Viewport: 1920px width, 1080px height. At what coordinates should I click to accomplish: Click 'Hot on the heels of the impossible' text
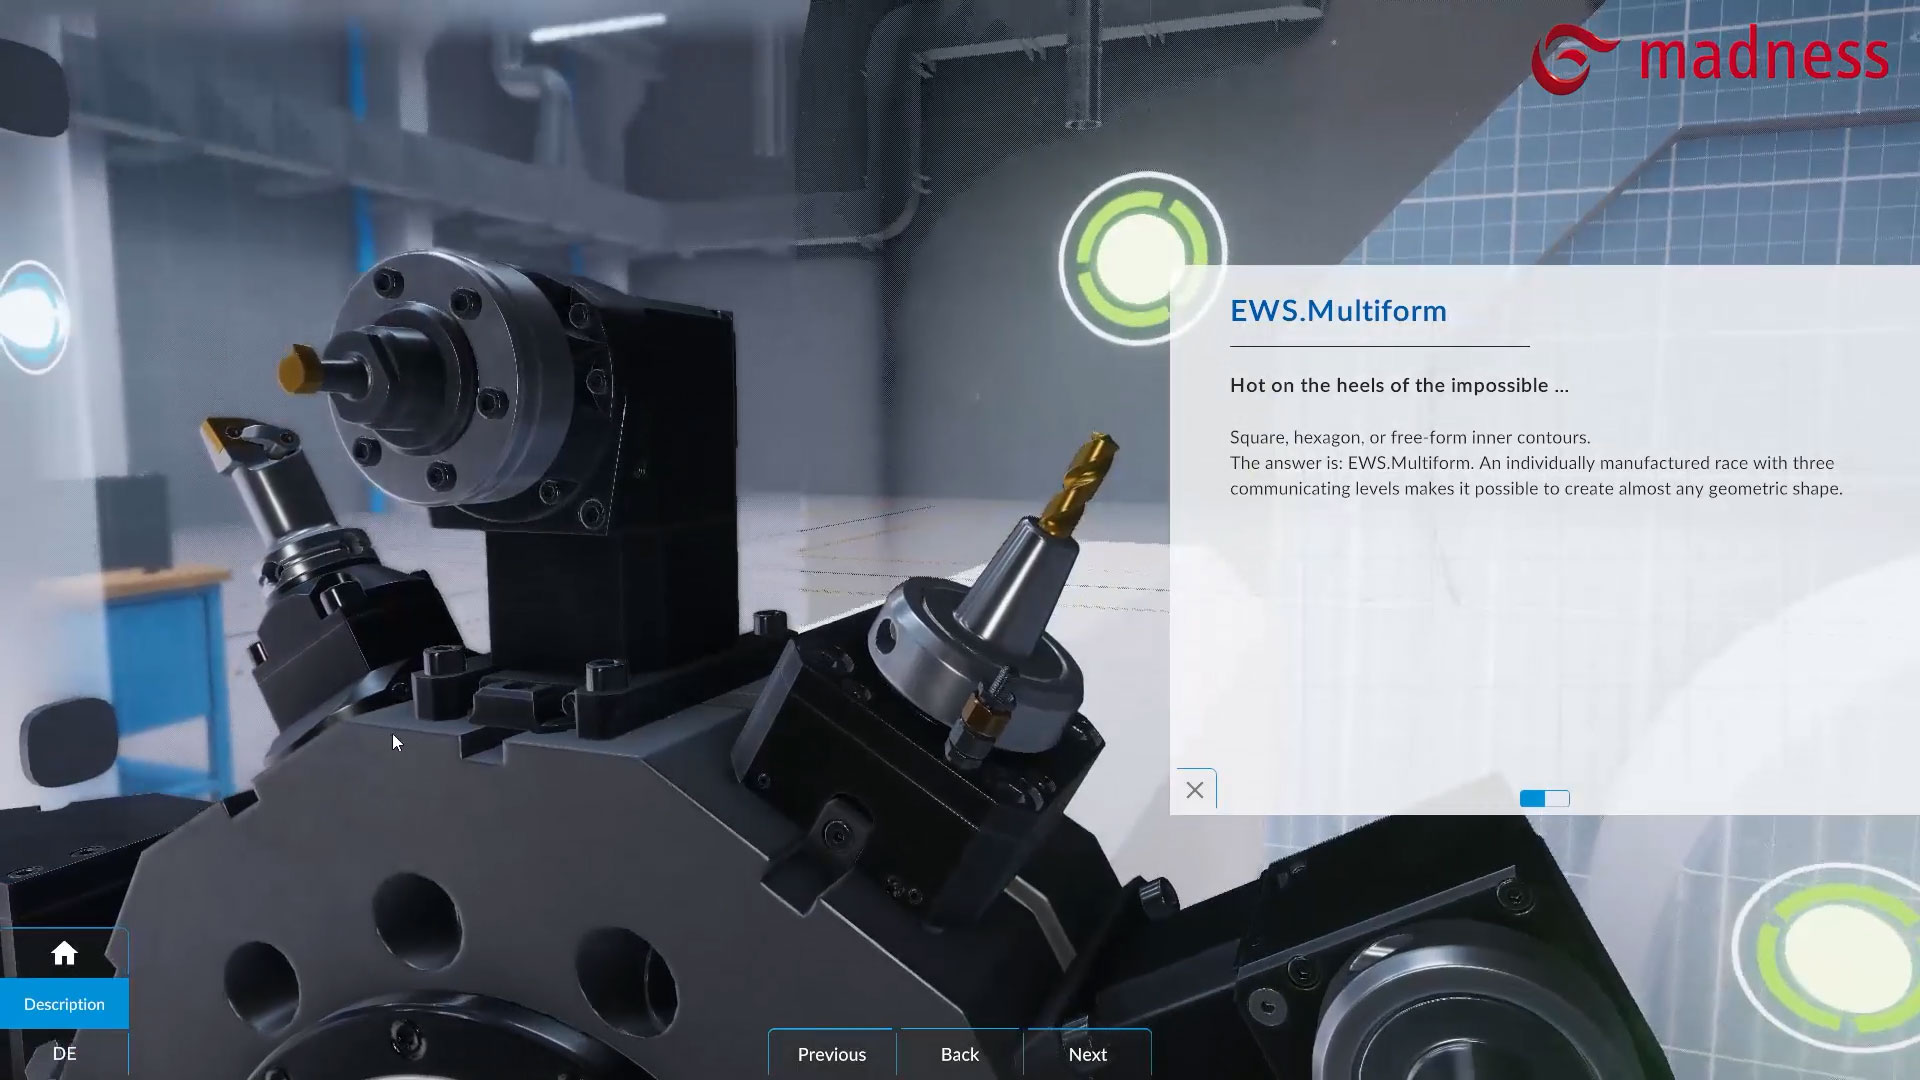click(x=1399, y=385)
